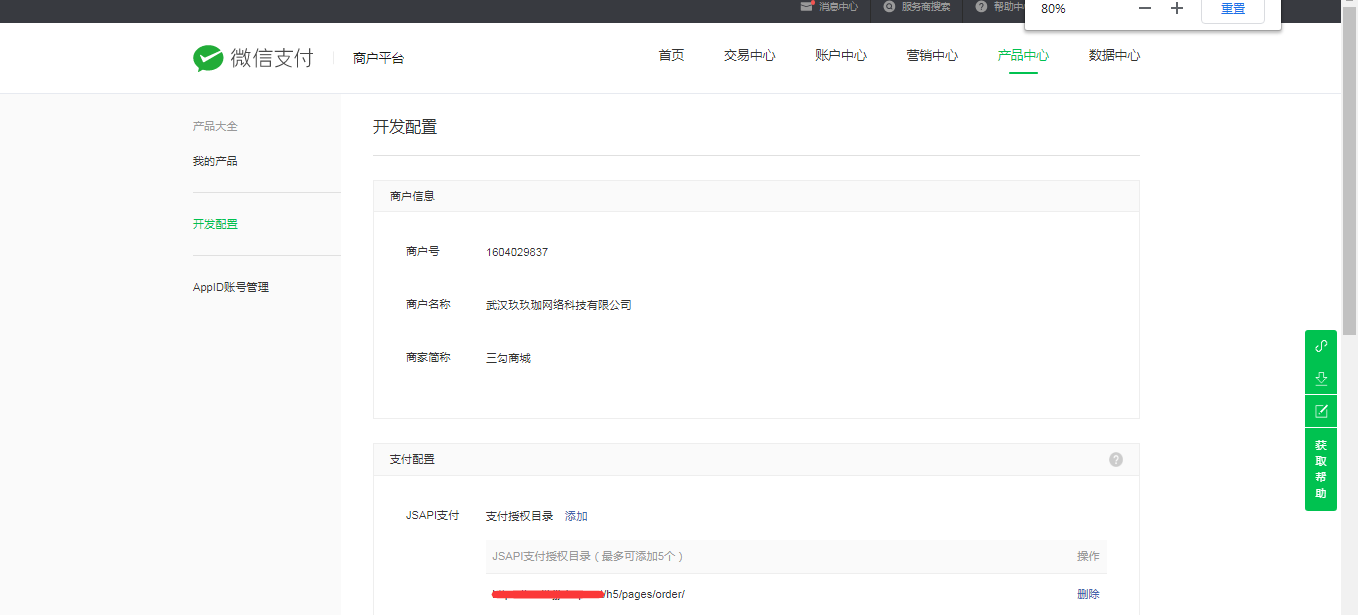Open 我的产品 in the left sidebar
This screenshot has width=1358, height=615.
215,161
